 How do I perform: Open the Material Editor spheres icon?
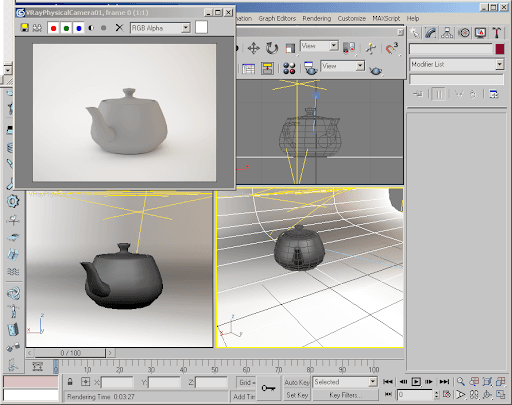tap(289, 68)
